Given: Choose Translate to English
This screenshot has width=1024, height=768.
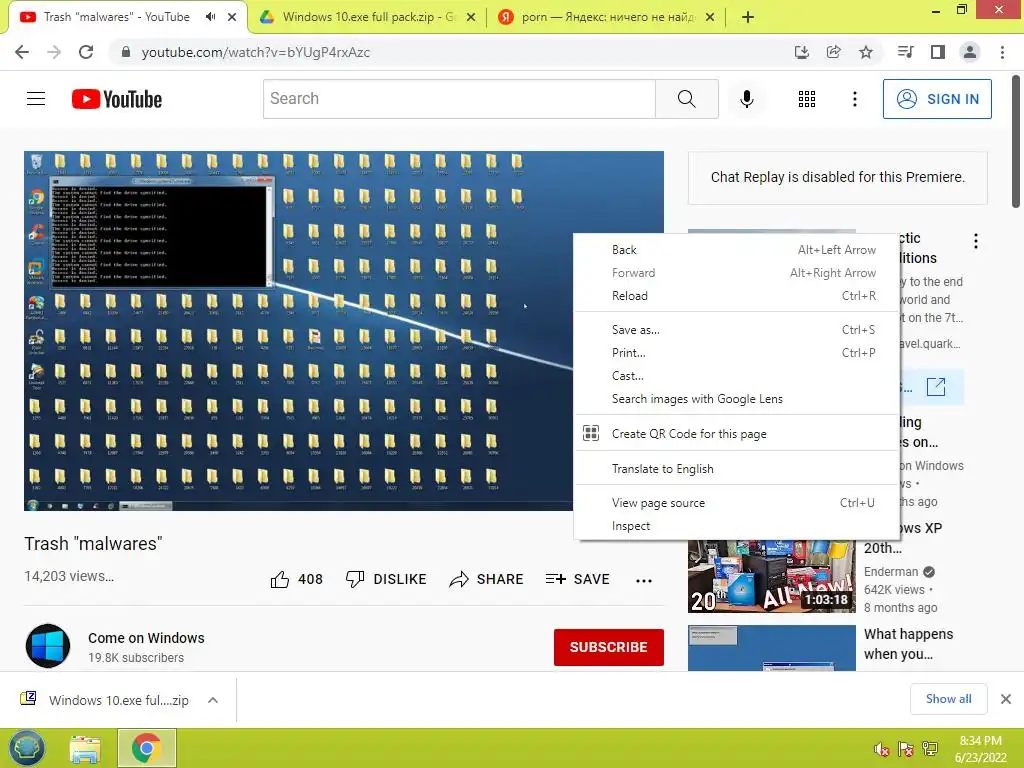Looking at the screenshot, I should 737,469.
